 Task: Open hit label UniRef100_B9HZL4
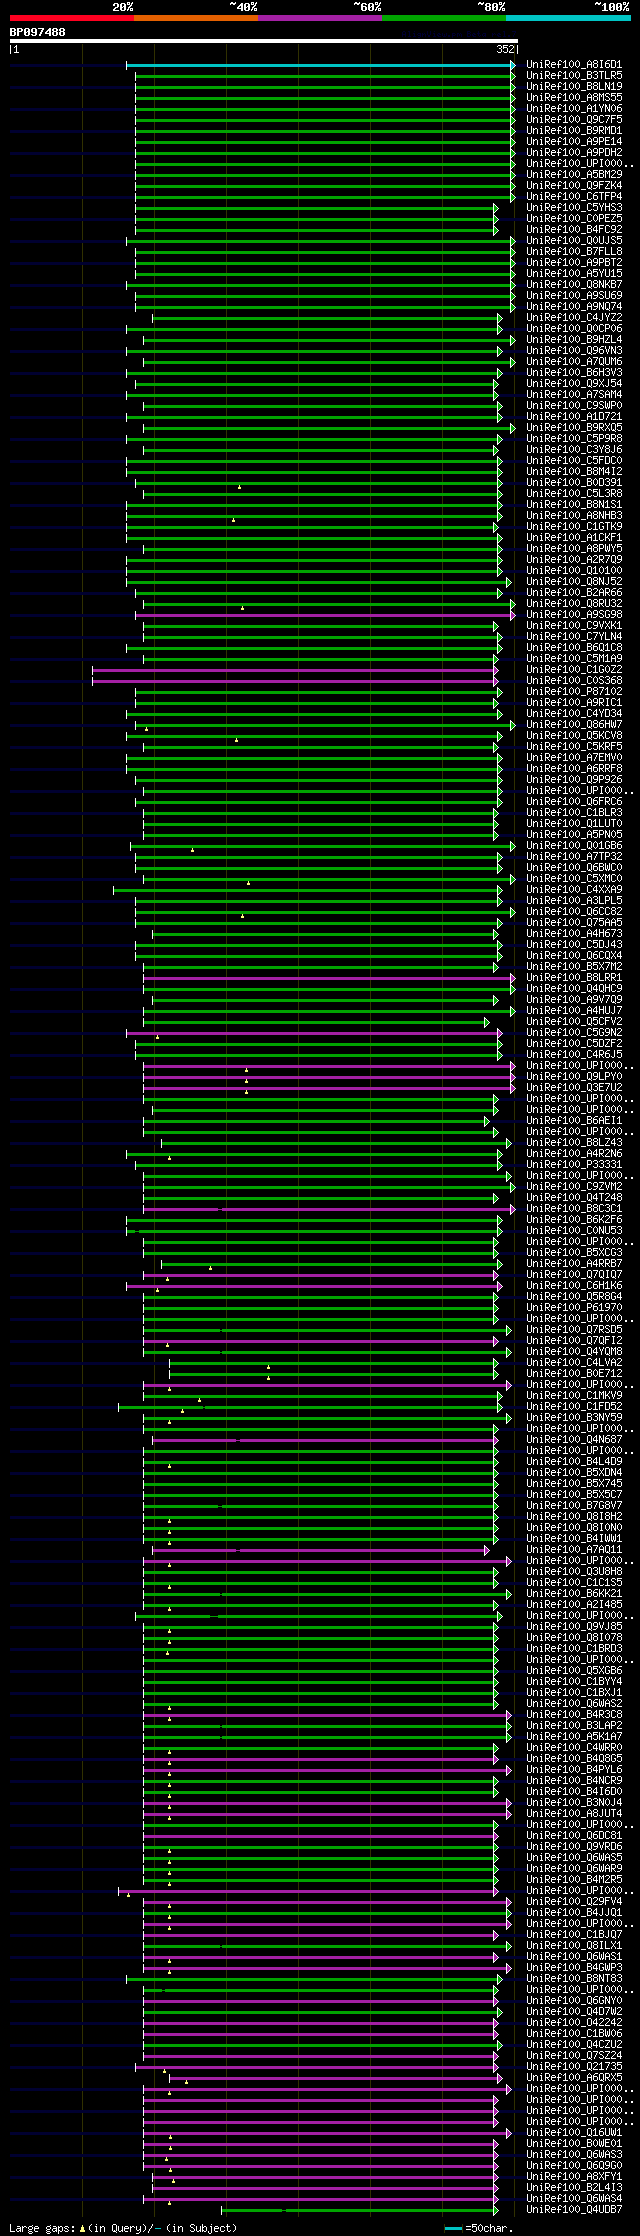point(574,340)
